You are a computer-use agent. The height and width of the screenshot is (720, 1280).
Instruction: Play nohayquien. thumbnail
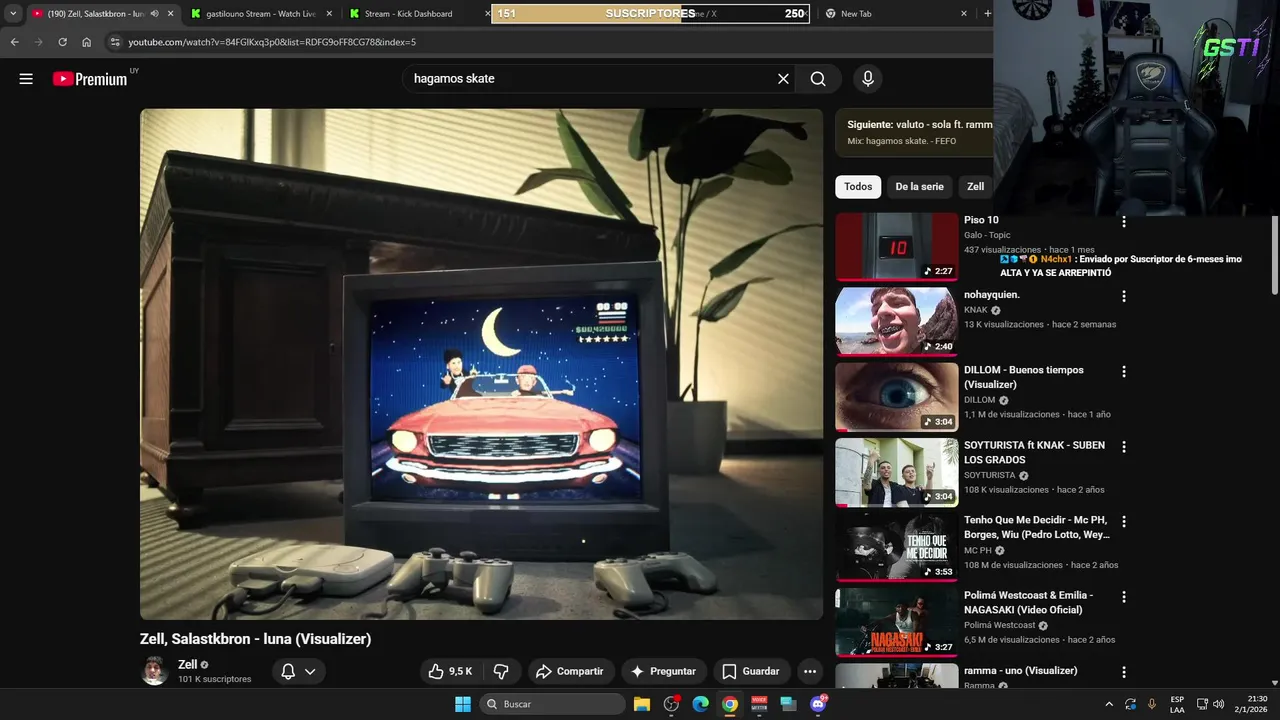(x=897, y=321)
